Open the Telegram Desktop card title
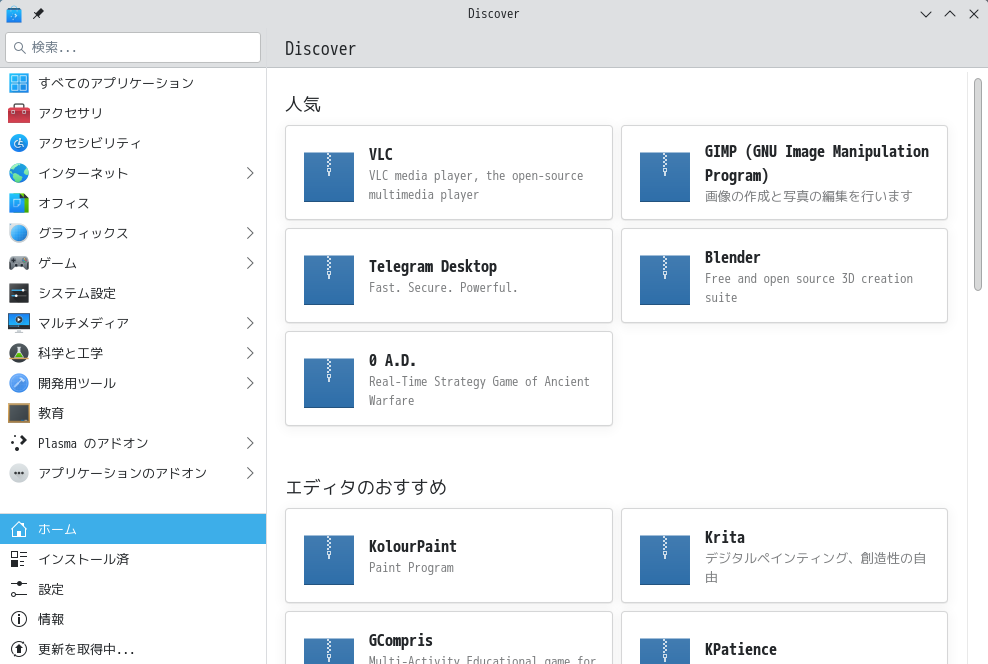Image resolution: width=988 pixels, height=664 pixels. click(433, 266)
